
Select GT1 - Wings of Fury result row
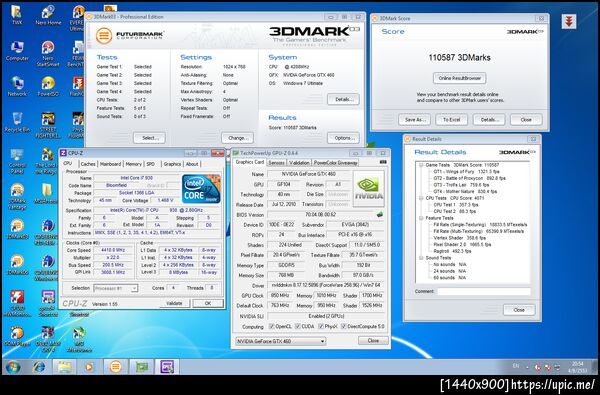466,171
